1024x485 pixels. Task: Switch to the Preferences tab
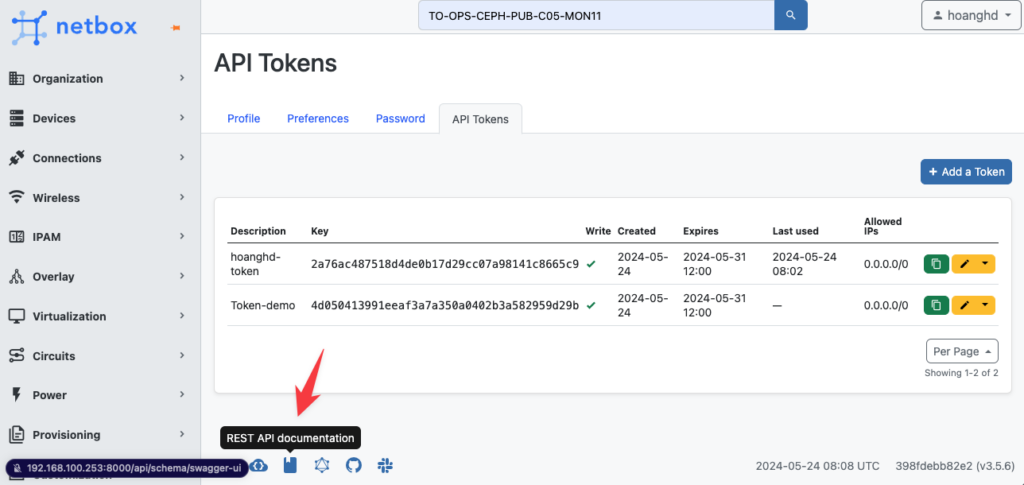coord(318,119)
